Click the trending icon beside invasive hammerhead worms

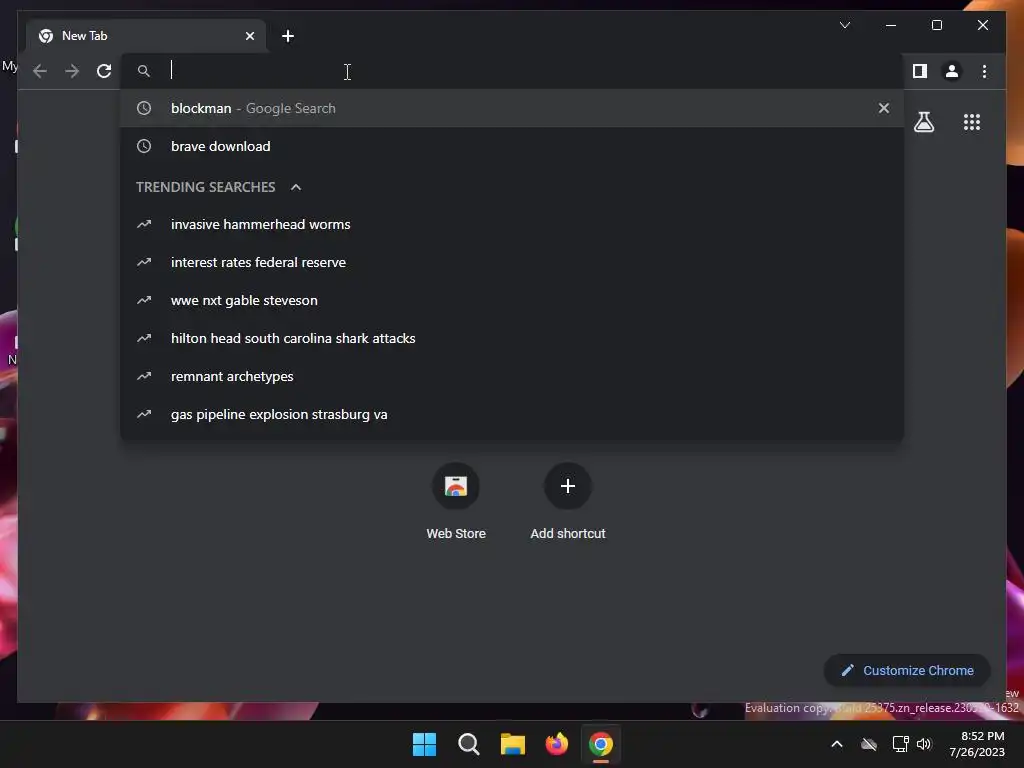click(x=144, y=224)
